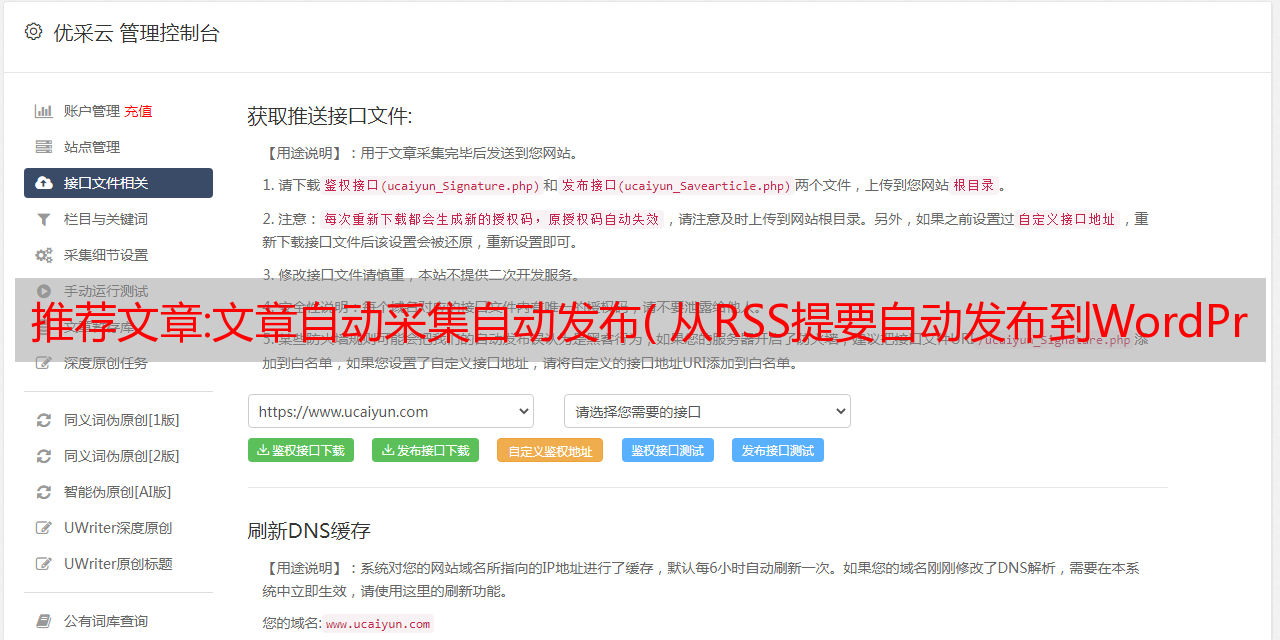Click the gears icon for 采集细节设置
1280x640 pixels.
tap(44, 255)
